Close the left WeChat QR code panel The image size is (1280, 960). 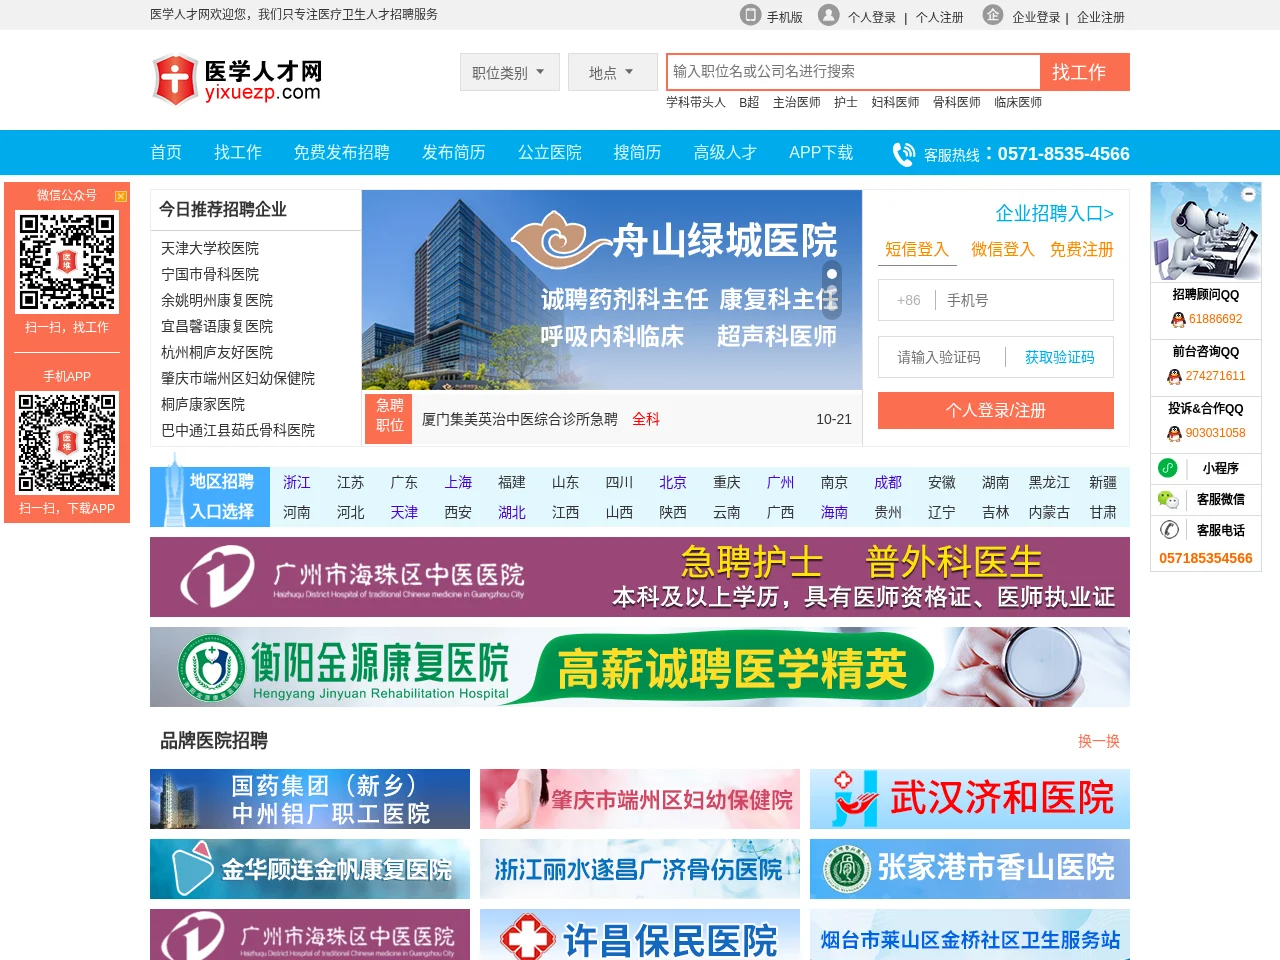pos(121,196)
